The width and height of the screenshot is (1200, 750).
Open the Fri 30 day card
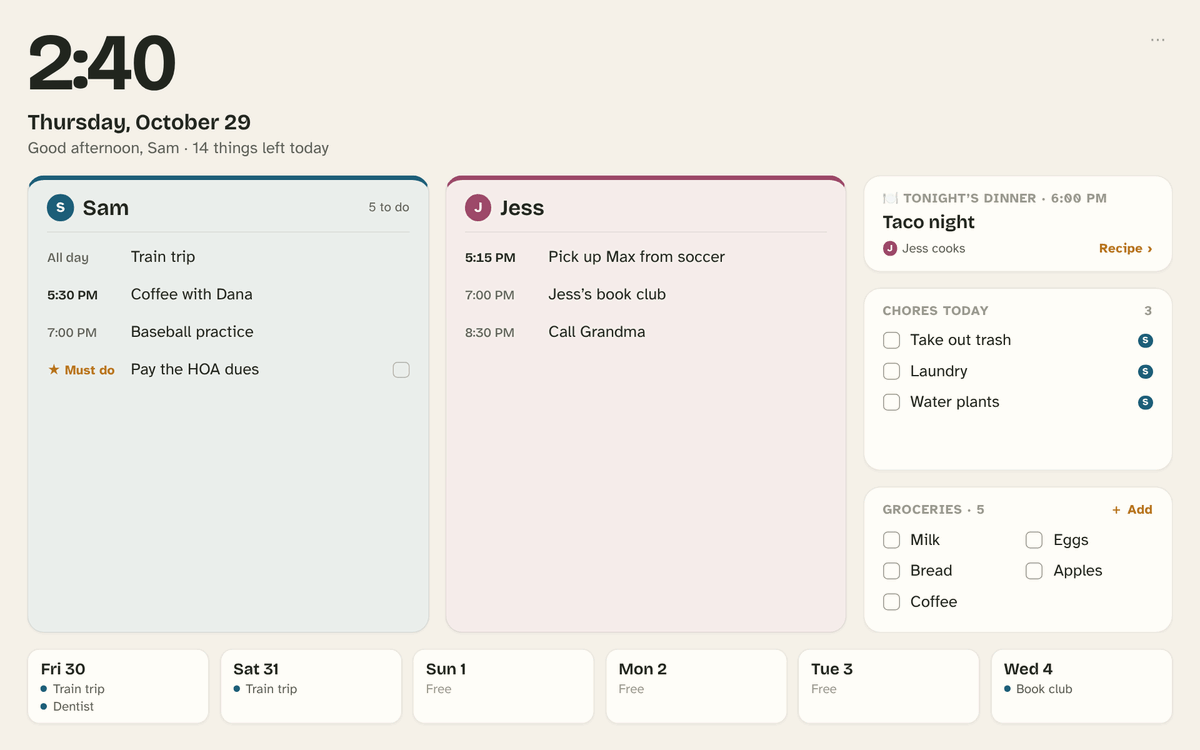click(x=118, y=686)
